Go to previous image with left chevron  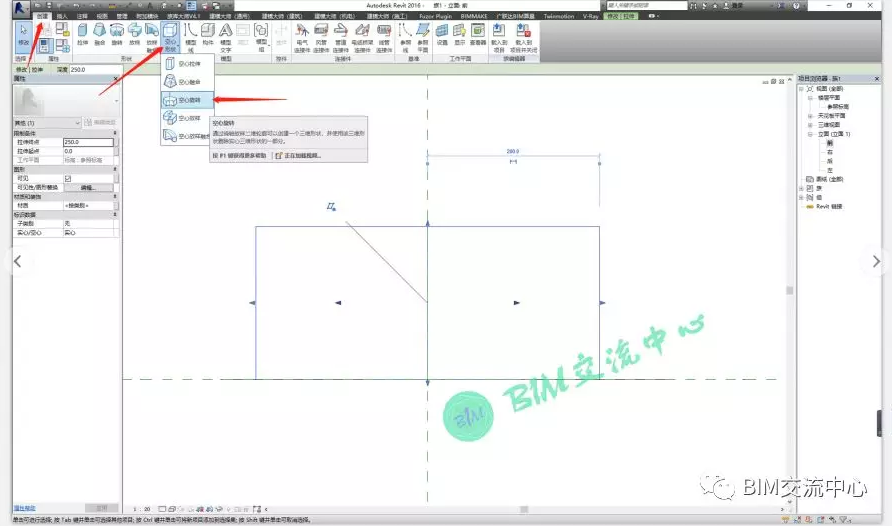pyautogui.click(x=18, y=262)
